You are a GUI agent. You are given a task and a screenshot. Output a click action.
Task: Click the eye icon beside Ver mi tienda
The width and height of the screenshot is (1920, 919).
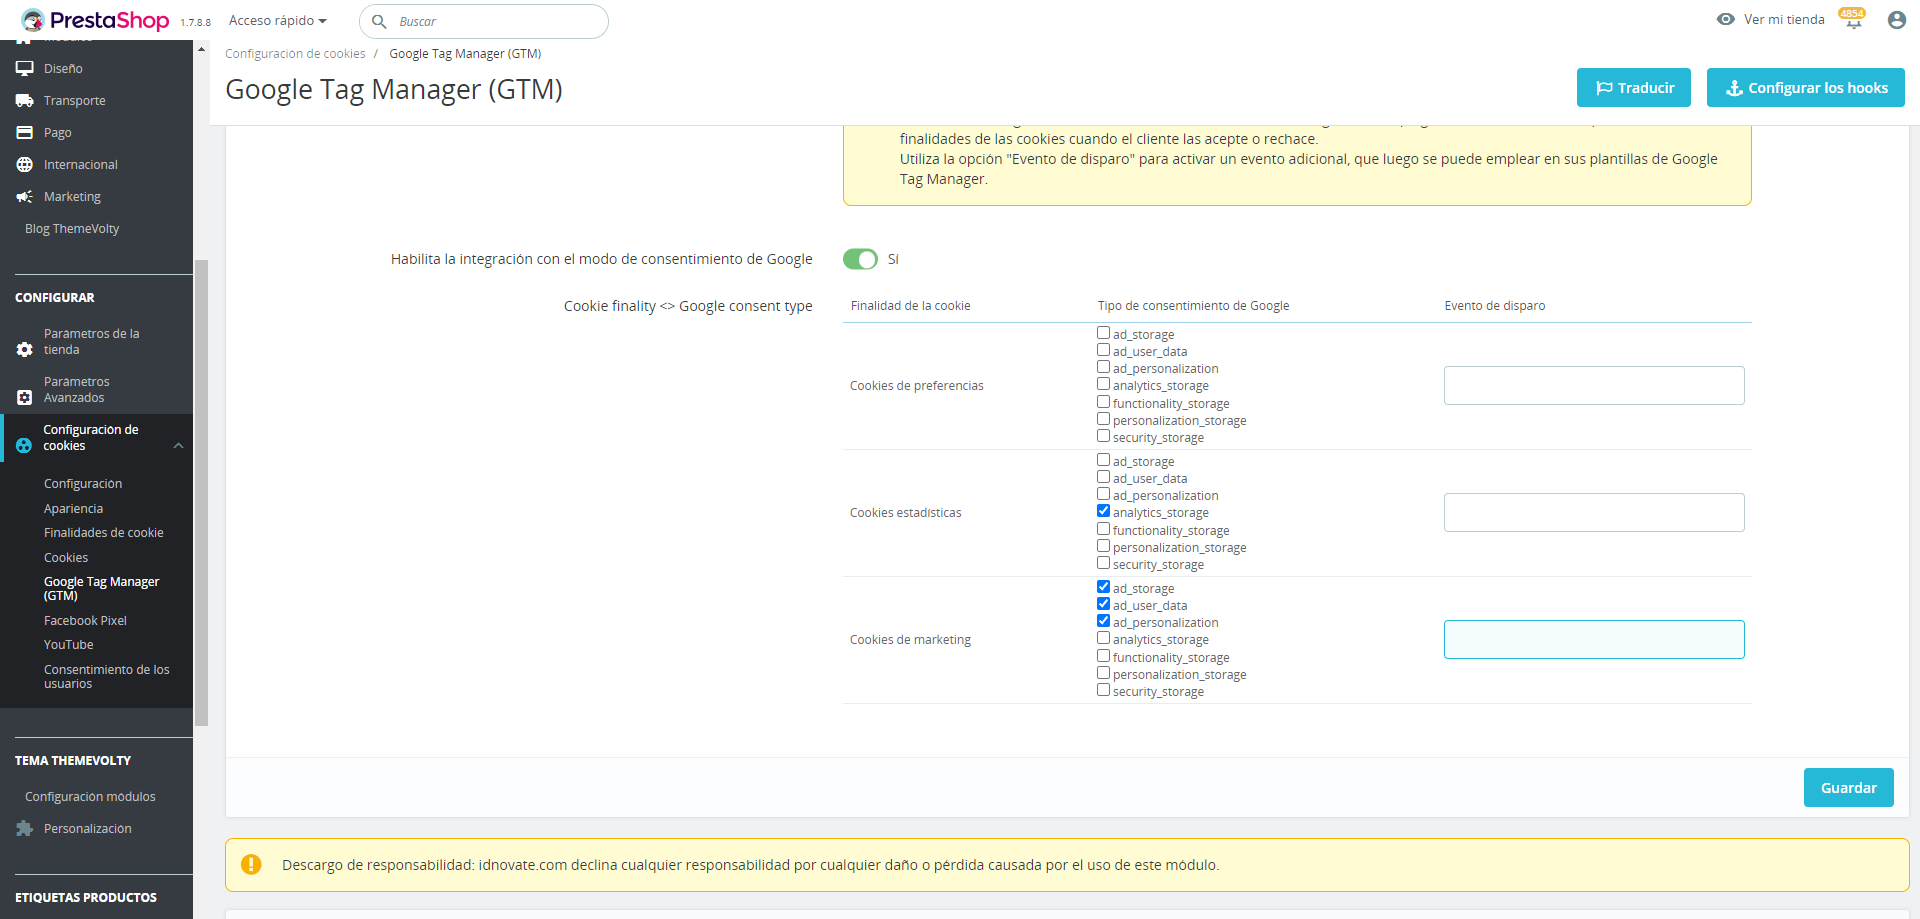pyautogui.click(x=1725, y=19)
